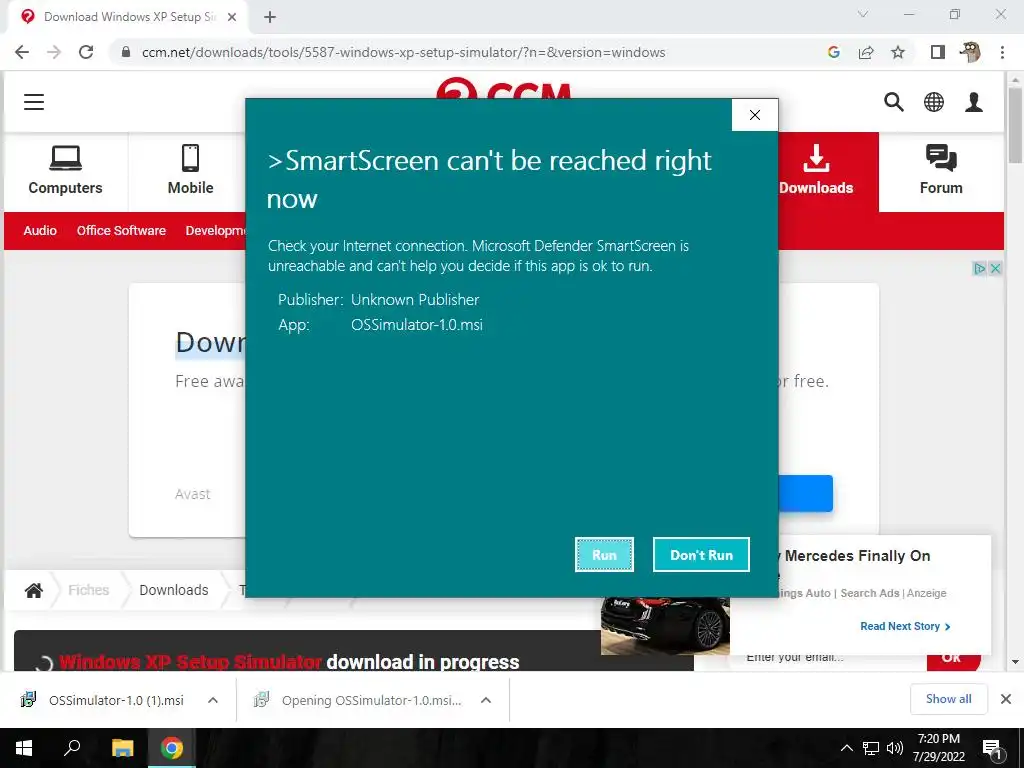Open the Forum section
Viewport: 1024px width, 768px height.
point(941,171)
